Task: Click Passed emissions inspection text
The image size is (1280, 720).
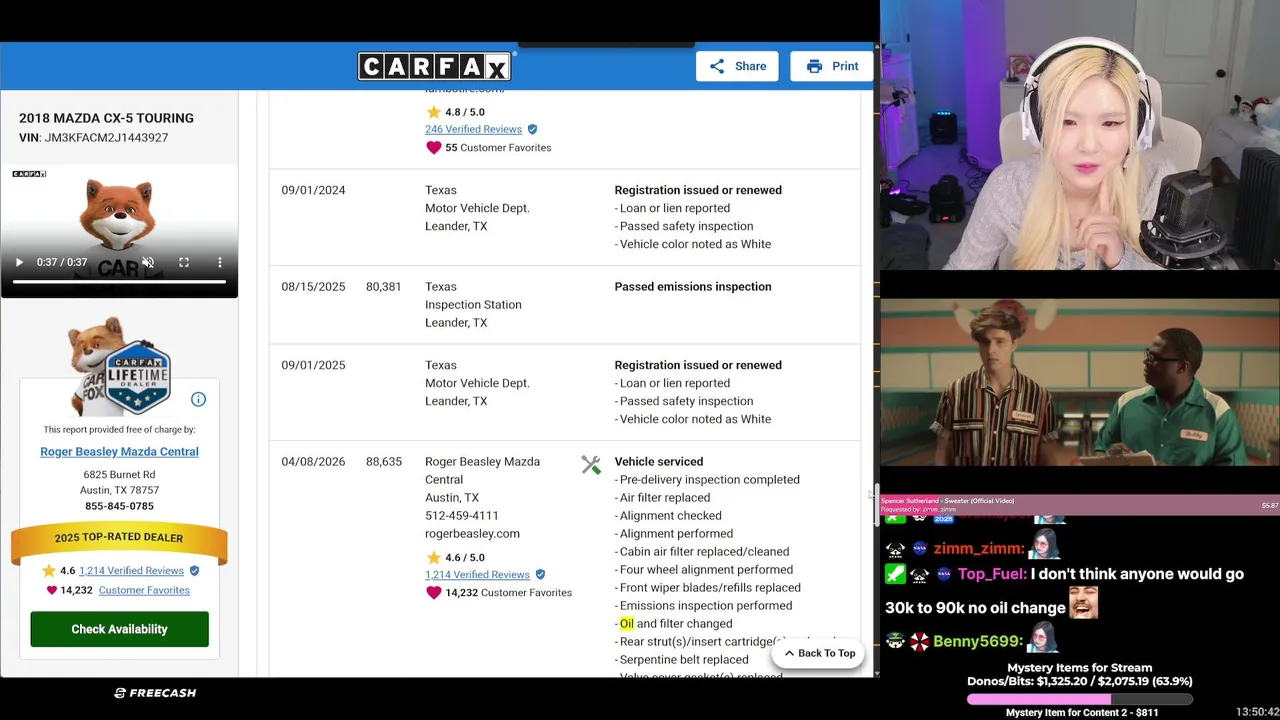Action: [x=693, y=286]
